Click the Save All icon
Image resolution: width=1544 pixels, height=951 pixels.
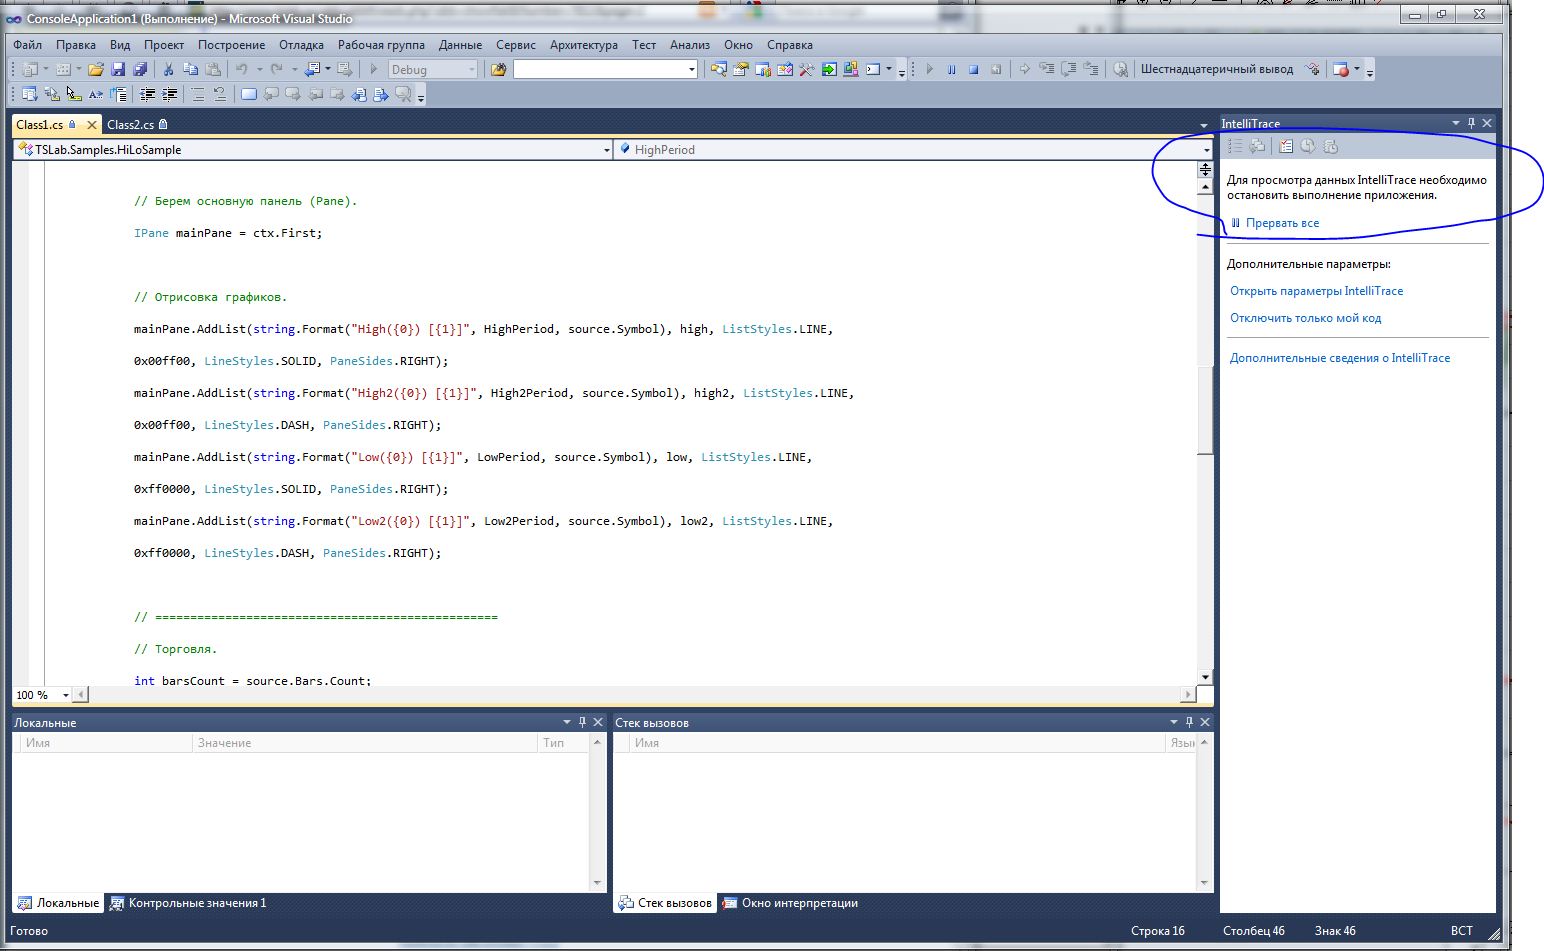click(x=140, y=69)
